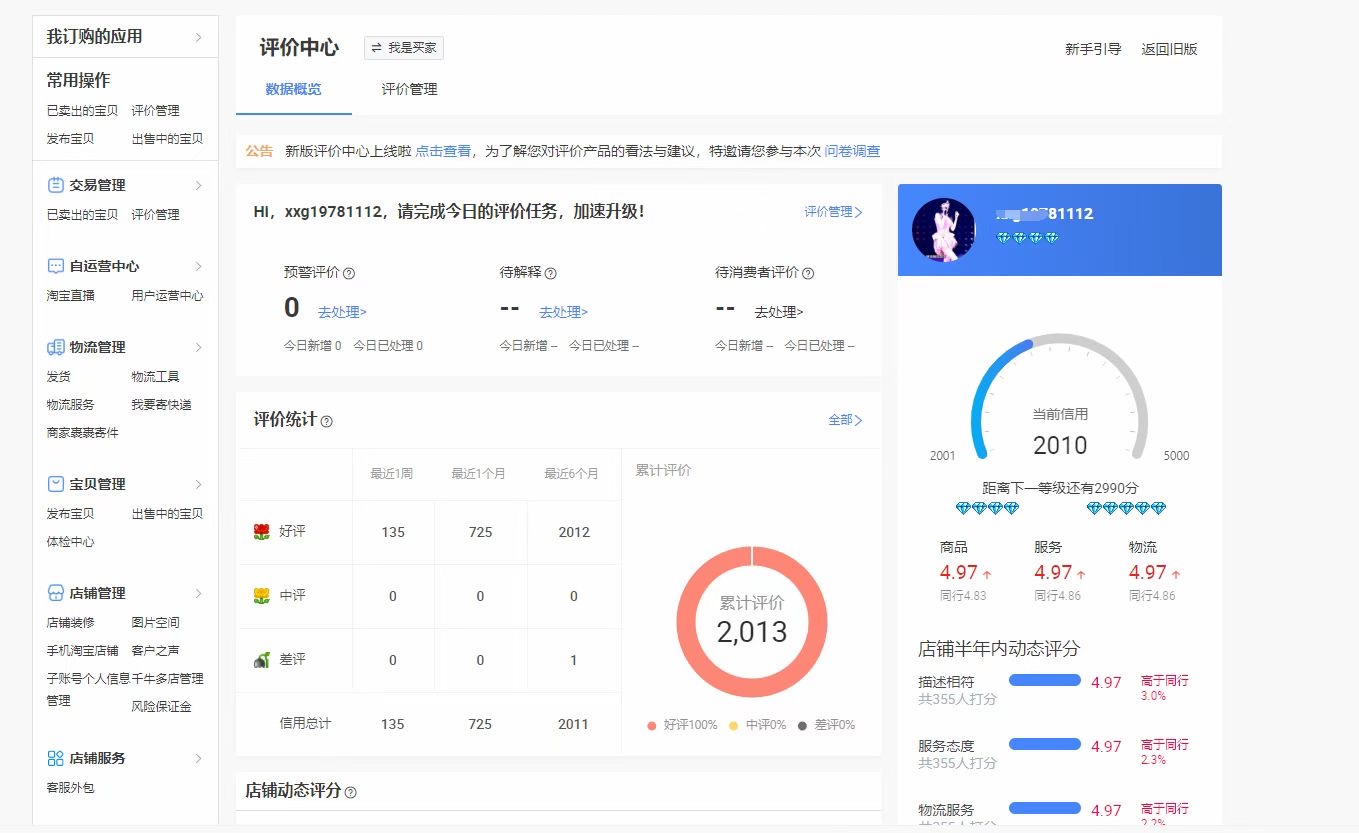
Task: Expand the 店铺服务 section arrow
Action: [x=198, y=758]
